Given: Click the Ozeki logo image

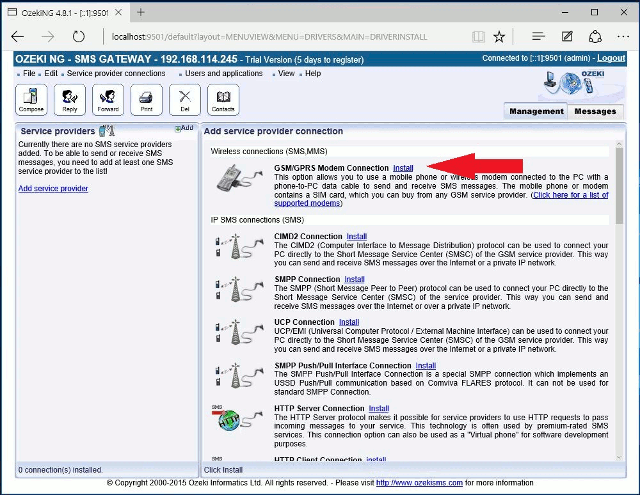Looking at the screenshot, I should (x=575, y=82).
